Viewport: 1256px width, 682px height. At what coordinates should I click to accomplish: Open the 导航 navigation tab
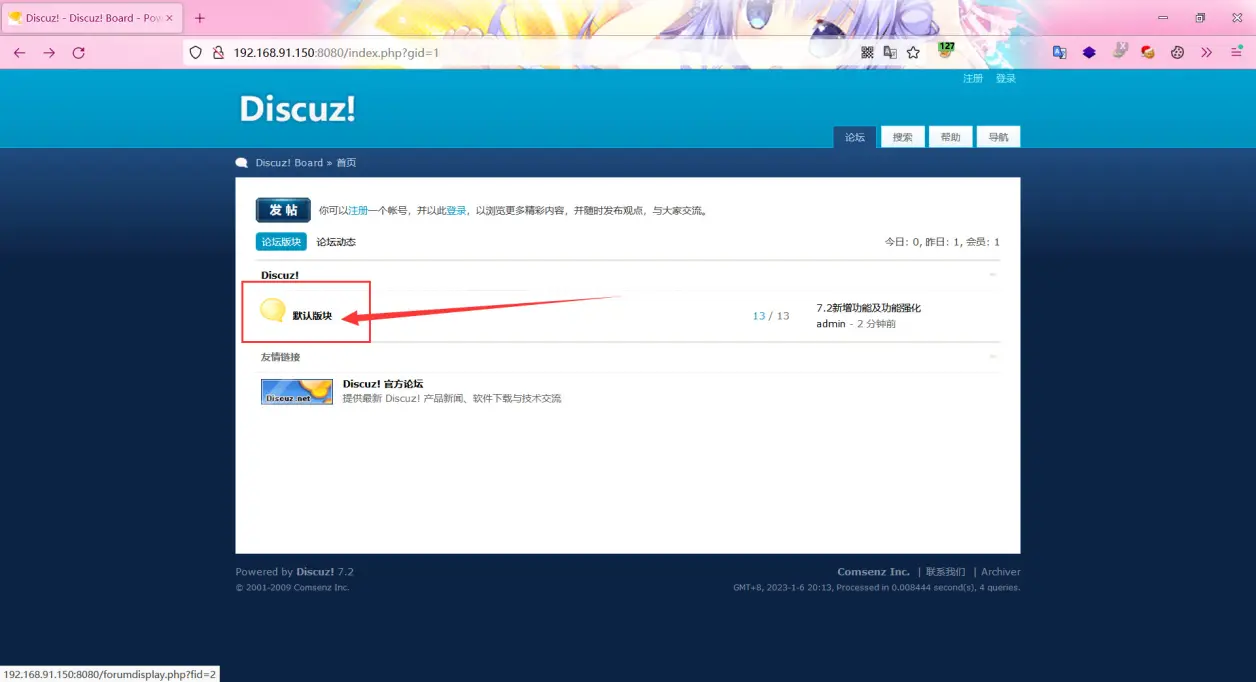(999, 137)
